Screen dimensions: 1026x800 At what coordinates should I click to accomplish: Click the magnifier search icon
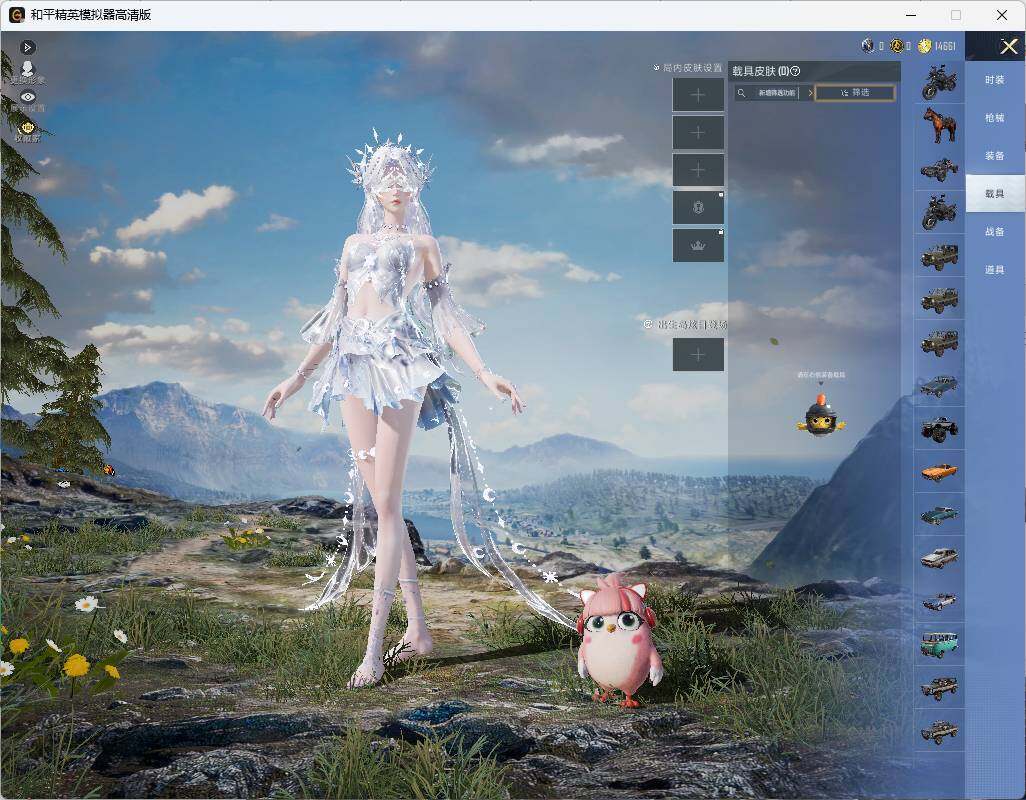tap(741, 93)
